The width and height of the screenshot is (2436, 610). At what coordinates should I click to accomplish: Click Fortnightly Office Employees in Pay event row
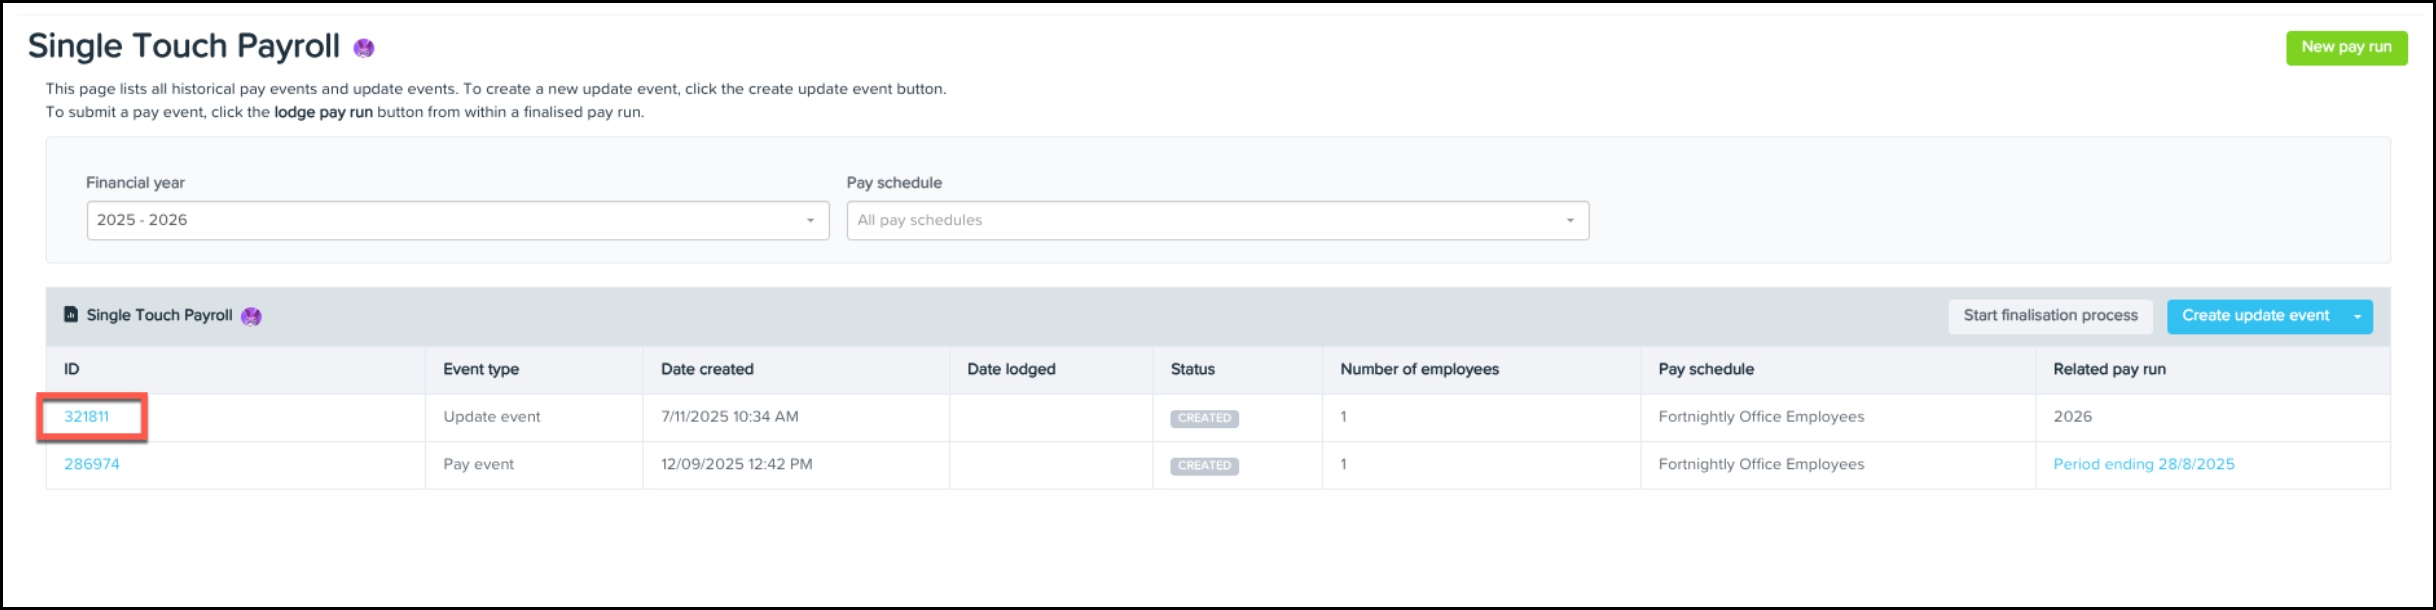1761,464
